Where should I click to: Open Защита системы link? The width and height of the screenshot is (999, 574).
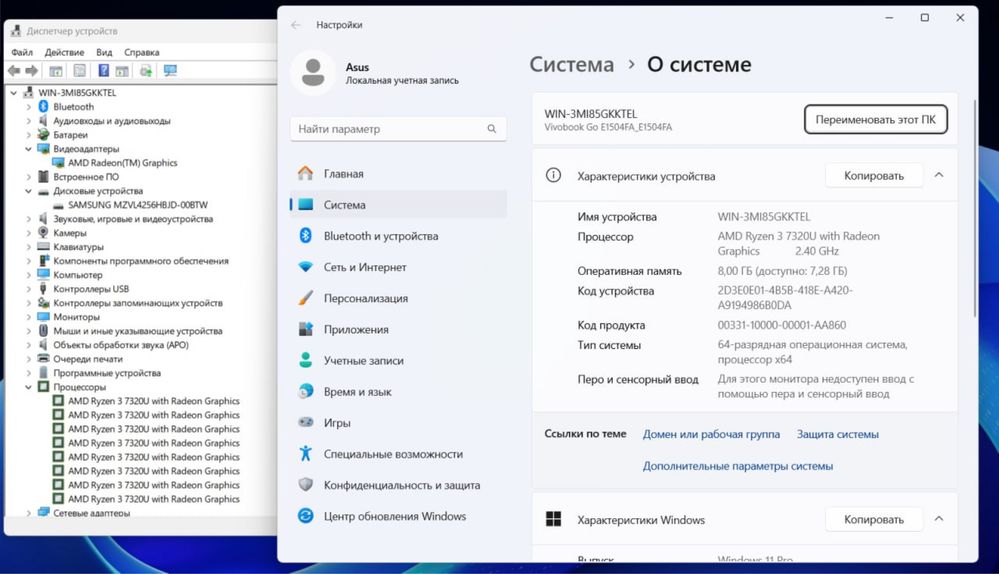tap(837, 434)
